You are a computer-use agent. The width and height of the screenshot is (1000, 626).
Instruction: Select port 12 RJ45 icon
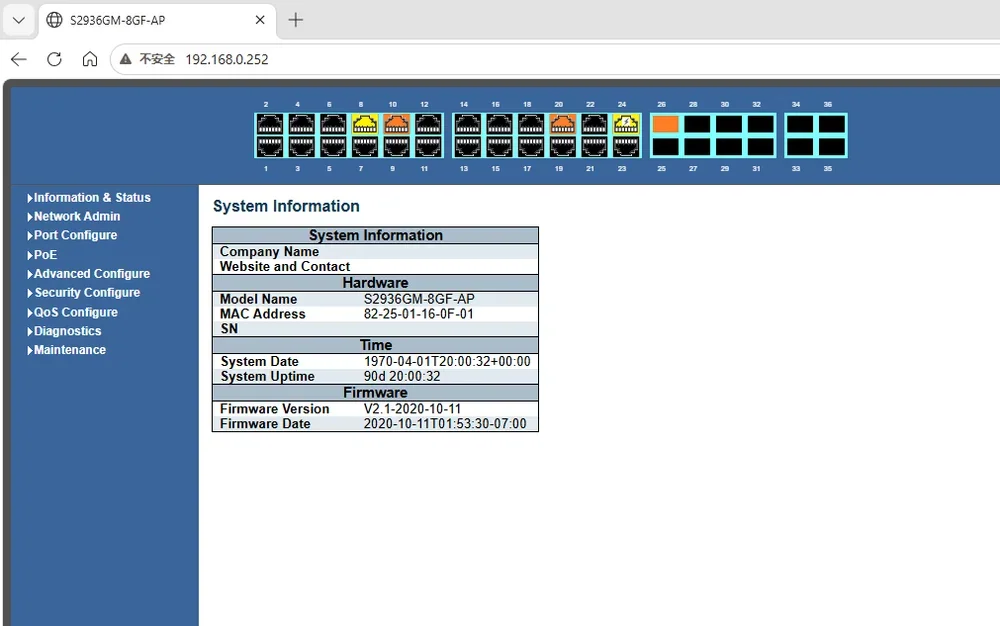[428, 124]
